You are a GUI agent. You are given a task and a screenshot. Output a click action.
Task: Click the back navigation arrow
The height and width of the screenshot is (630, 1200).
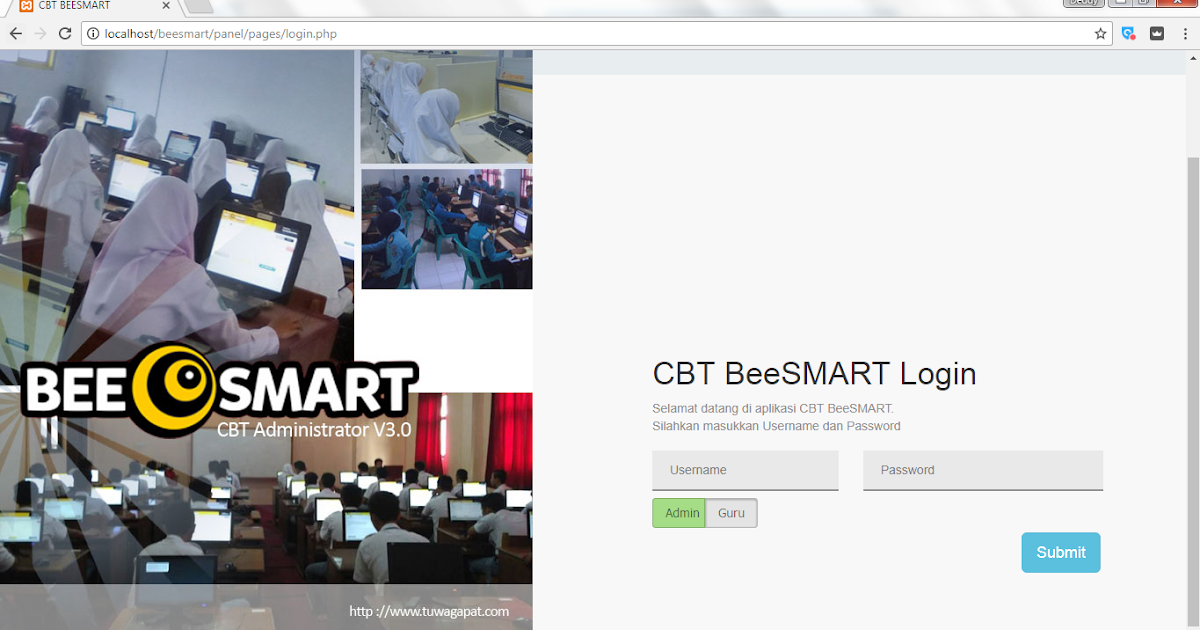coord(15,33)
